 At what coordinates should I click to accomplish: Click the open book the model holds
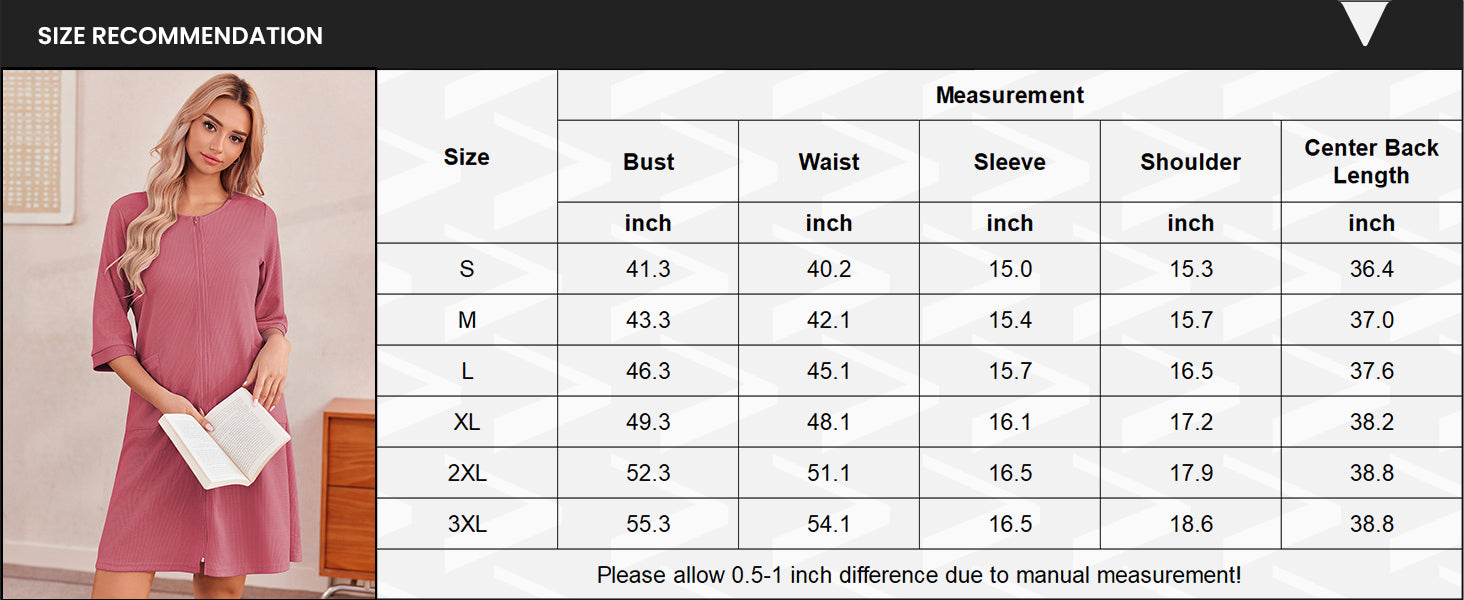click(226, 437)
